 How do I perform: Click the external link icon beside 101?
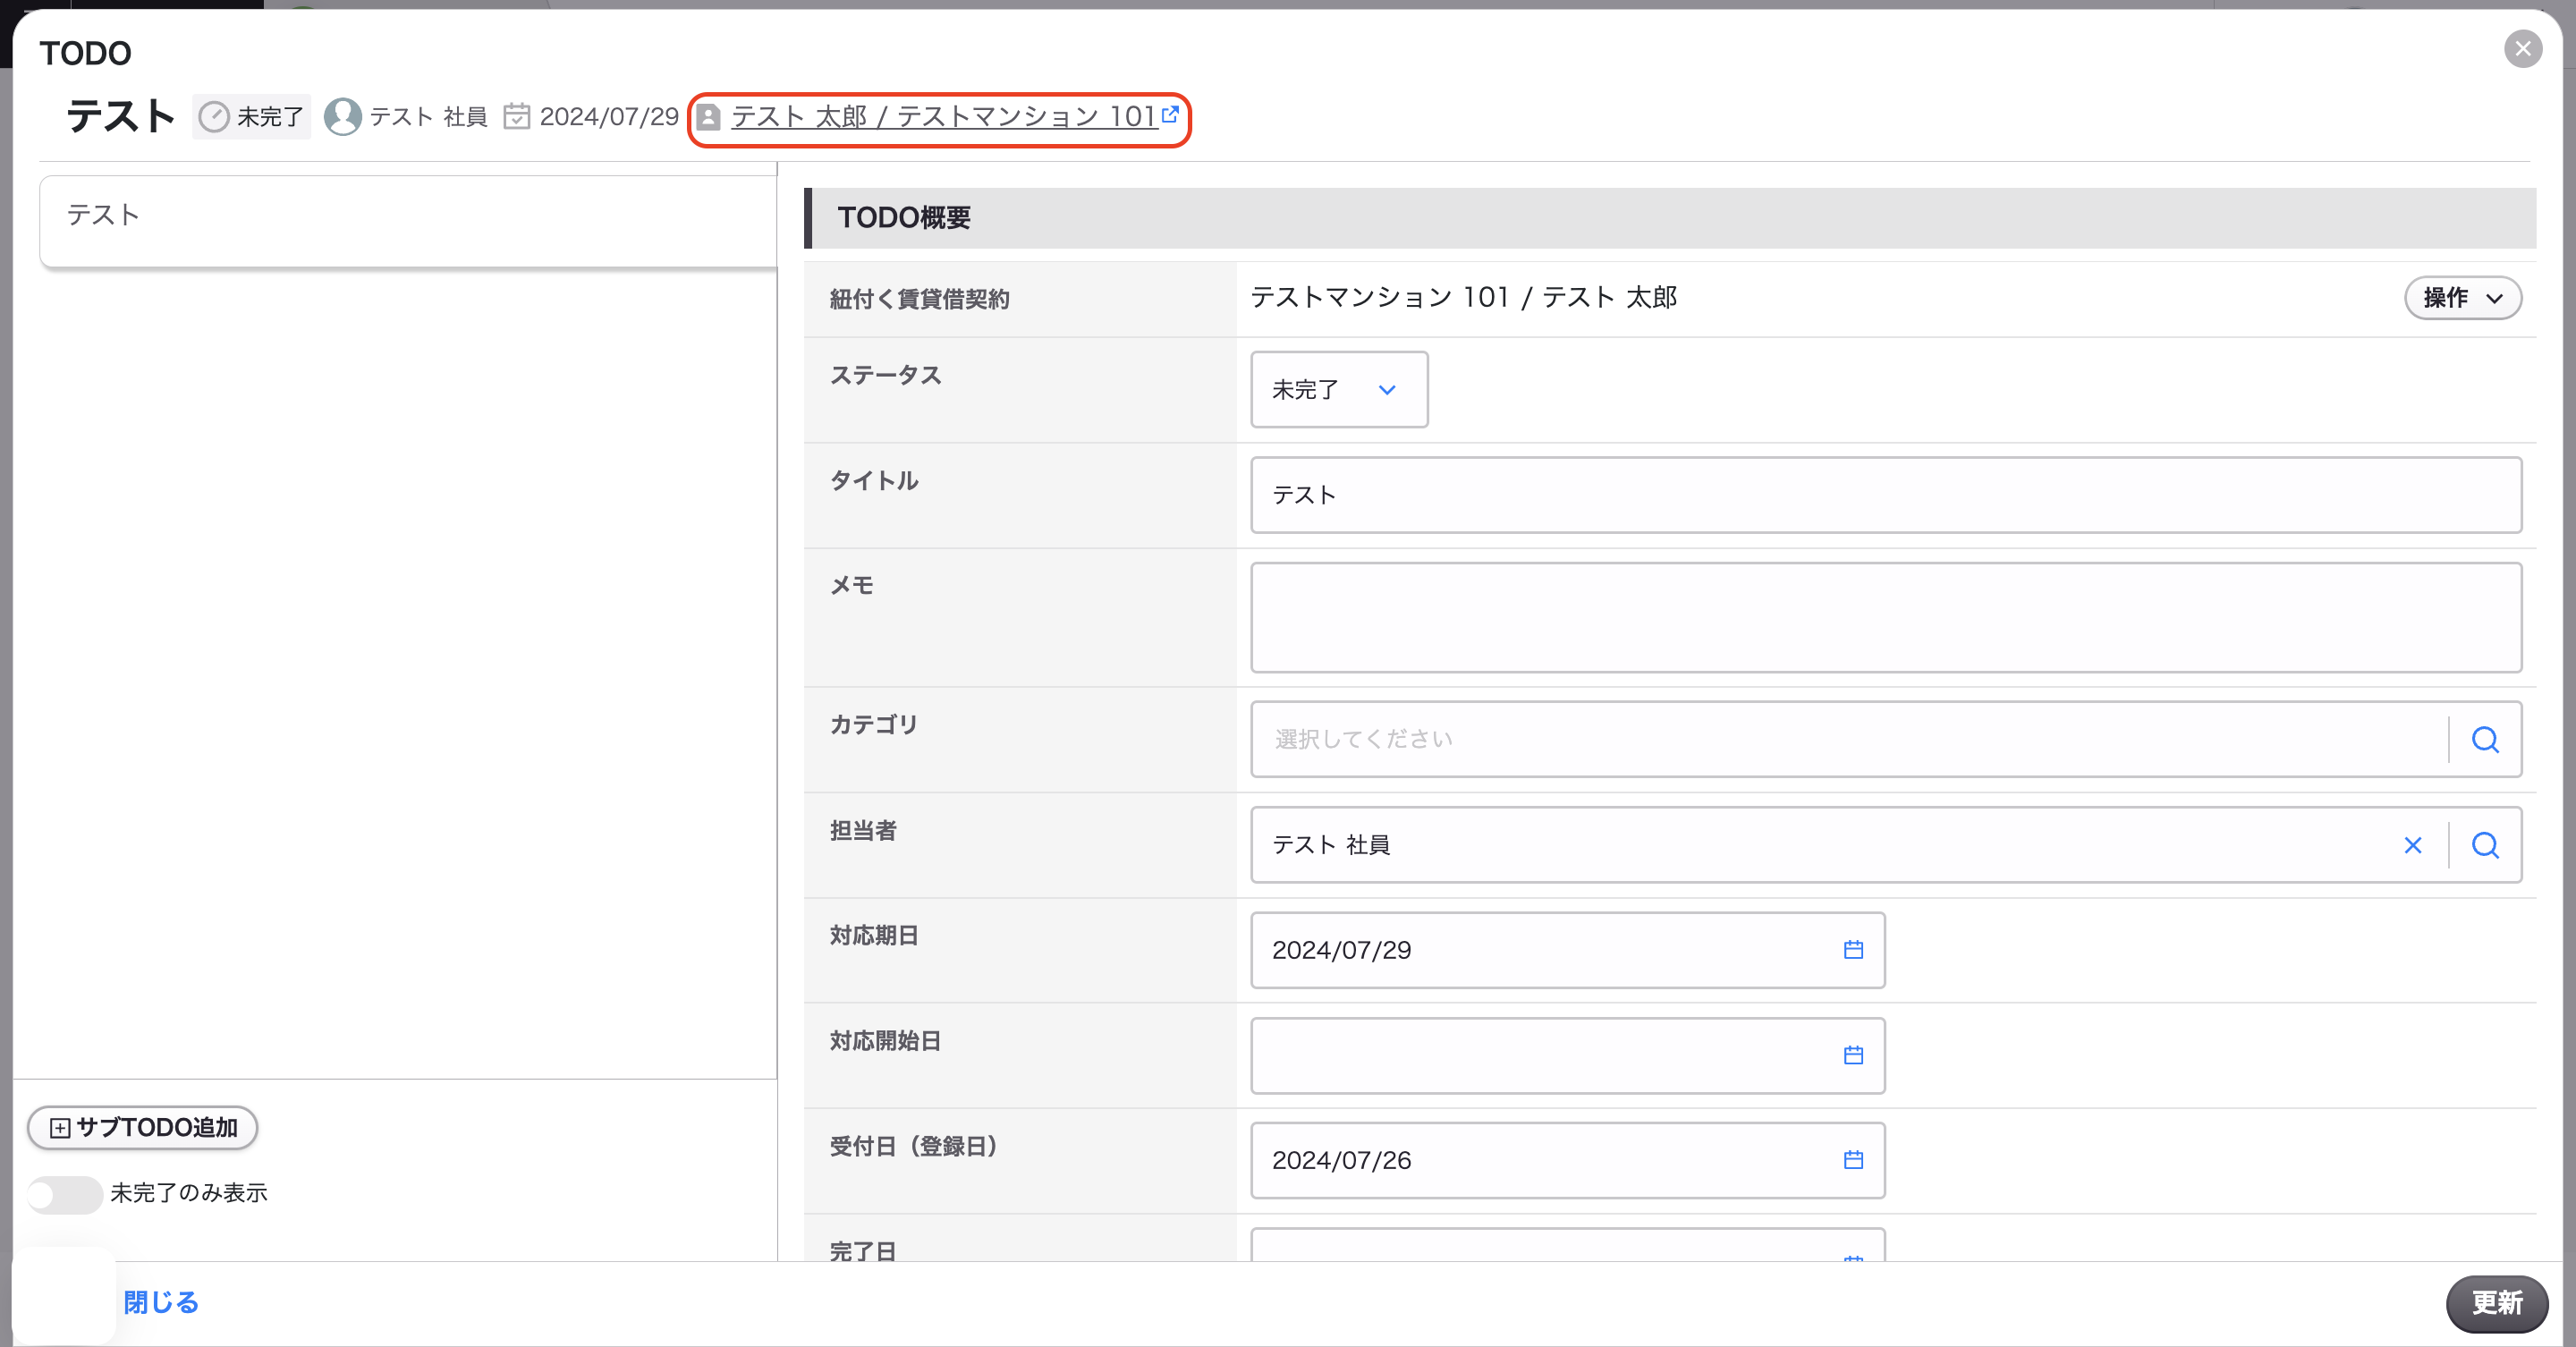click(x=1169, y=115)
